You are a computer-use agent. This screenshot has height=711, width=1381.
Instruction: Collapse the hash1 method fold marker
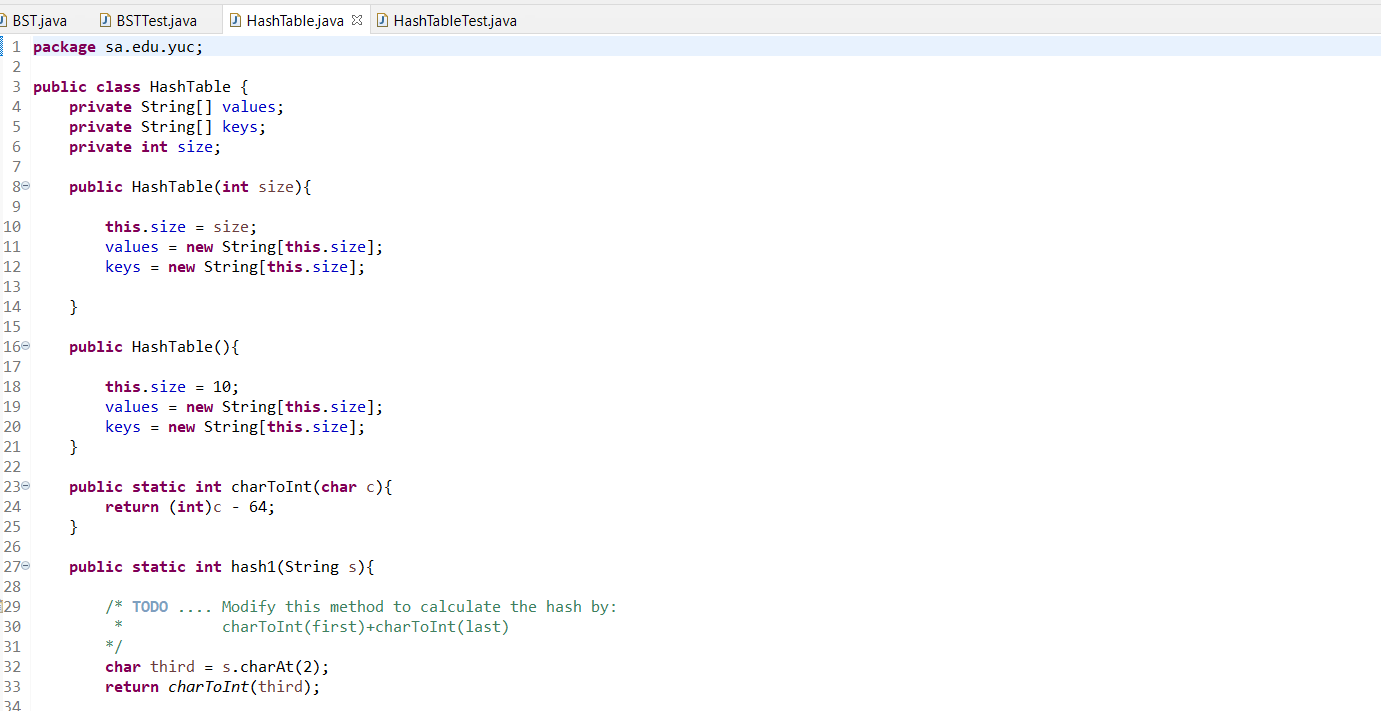[x=24, y=566]
